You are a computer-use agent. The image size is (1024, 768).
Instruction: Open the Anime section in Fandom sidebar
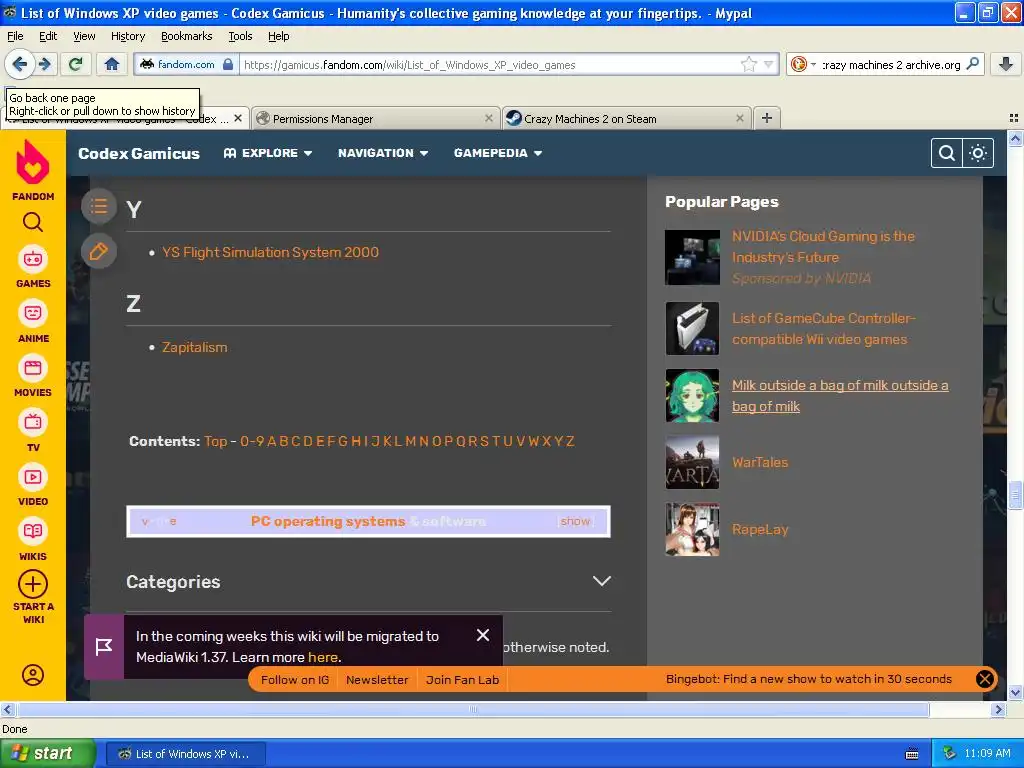pos(33,322)
